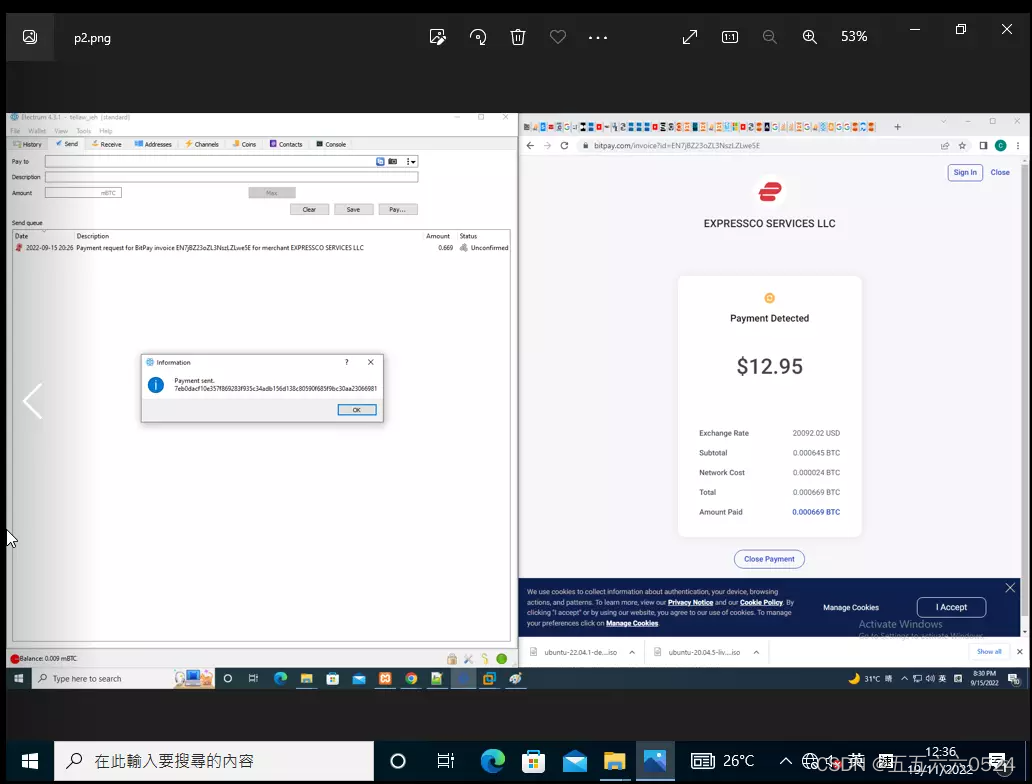Open Microsoft Store from the taskbar

coord(533,761)
